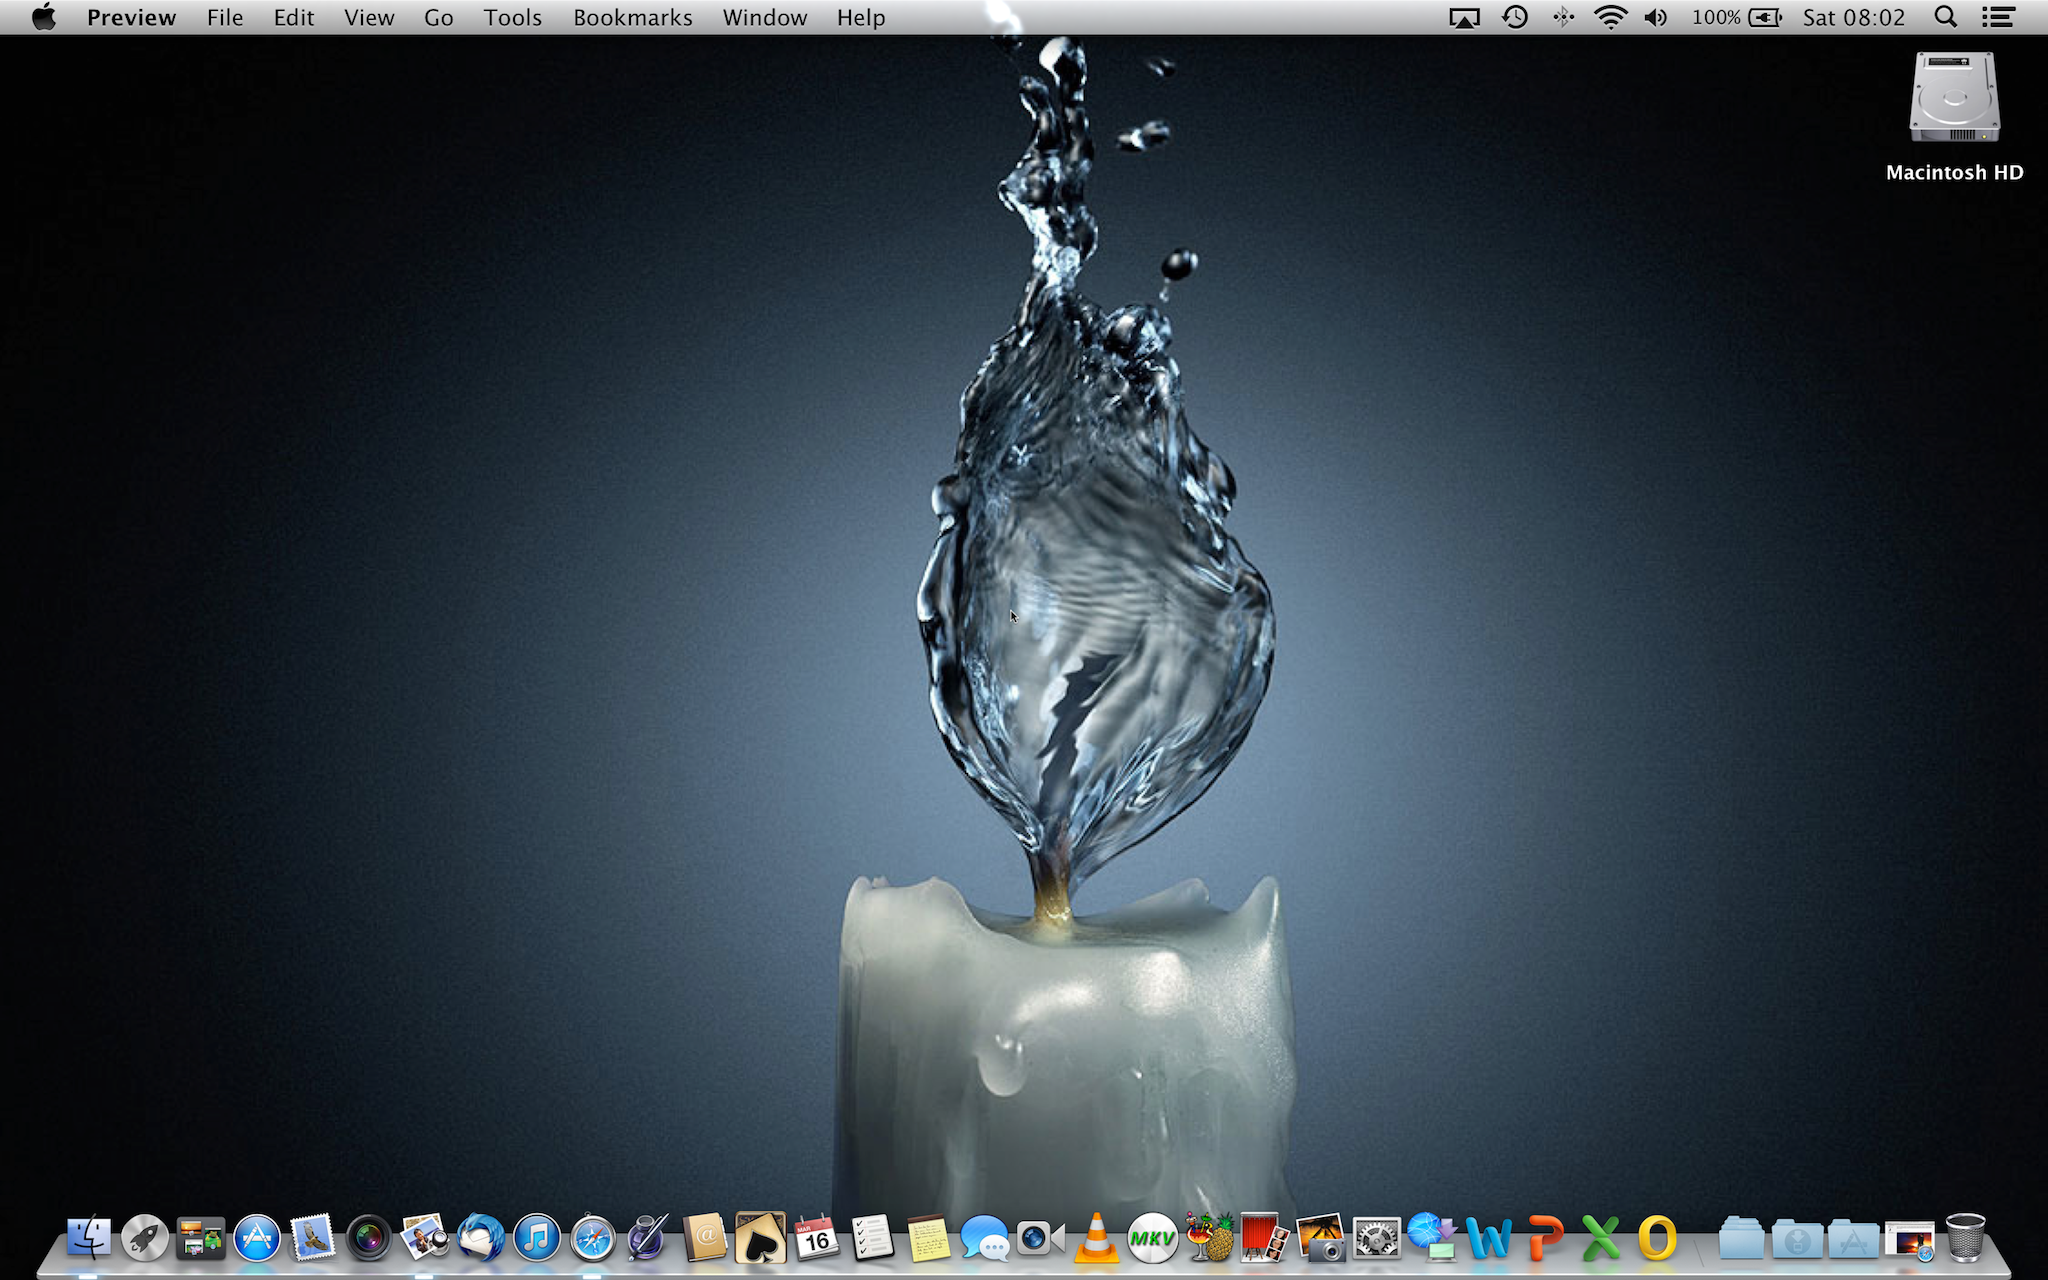
Task: Open Spotlight search magnifier
Action: [1945, 17]
